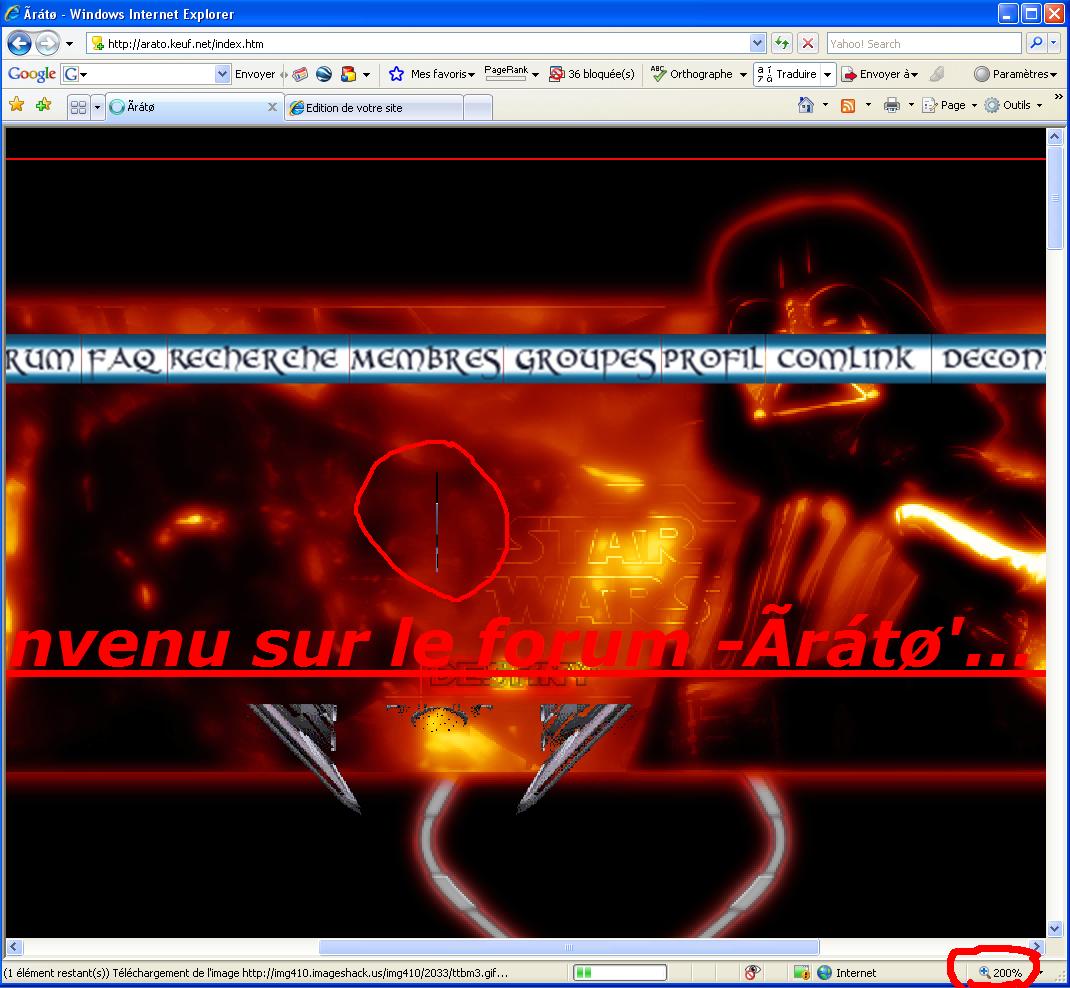
Task: Show hidden toolbar buttons chevron
Action: coord(1058,98)
